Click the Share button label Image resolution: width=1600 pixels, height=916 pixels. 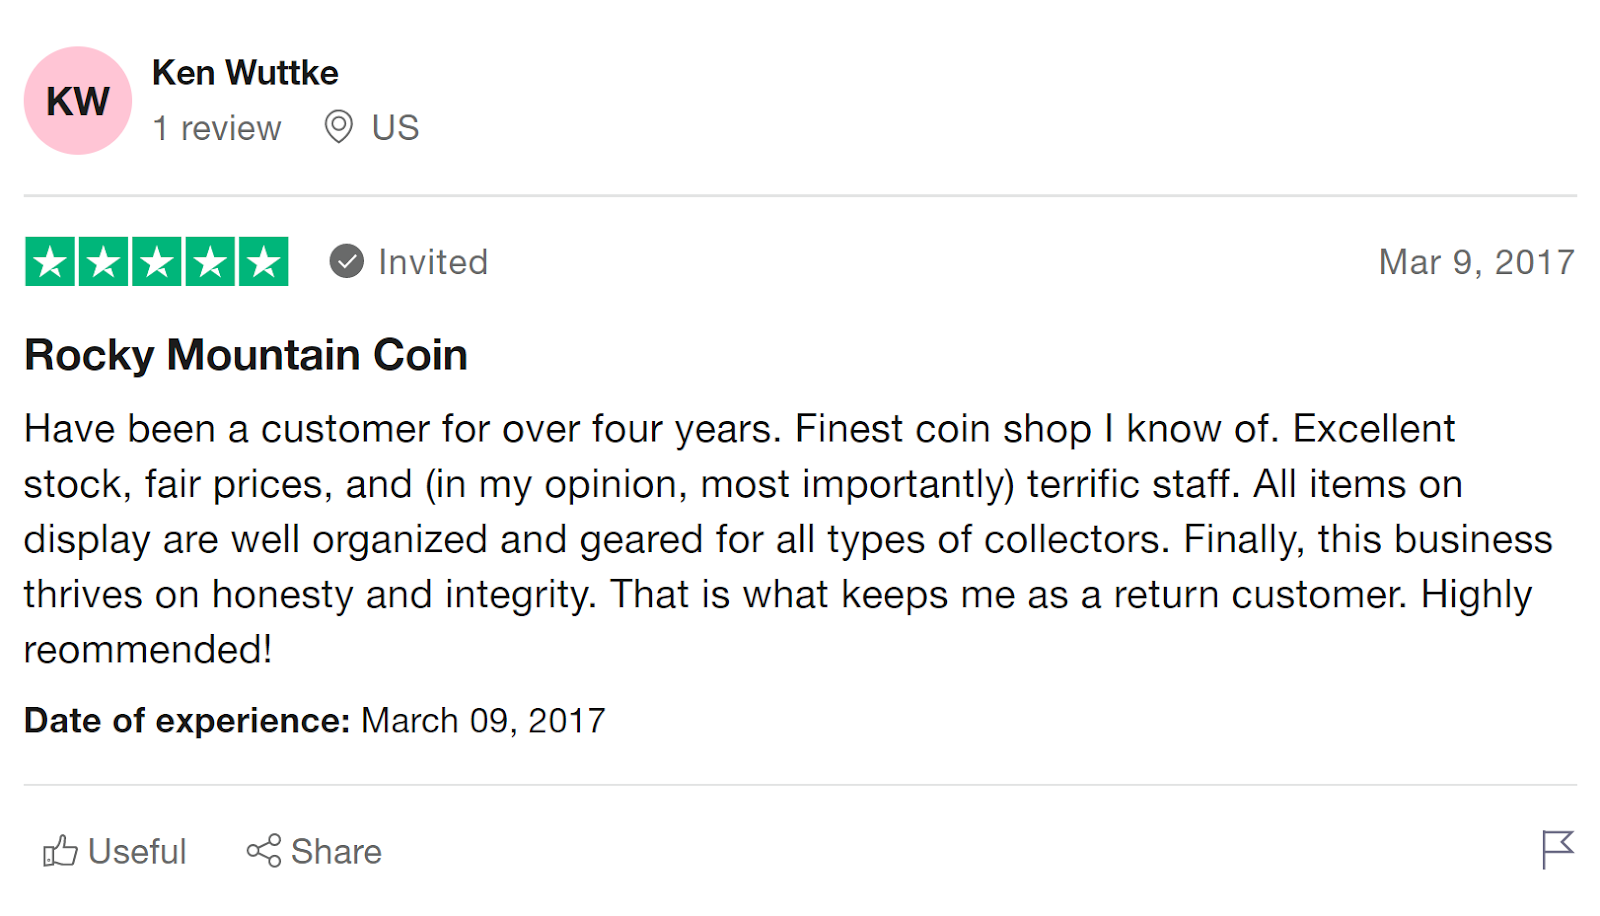click(336, 852)
